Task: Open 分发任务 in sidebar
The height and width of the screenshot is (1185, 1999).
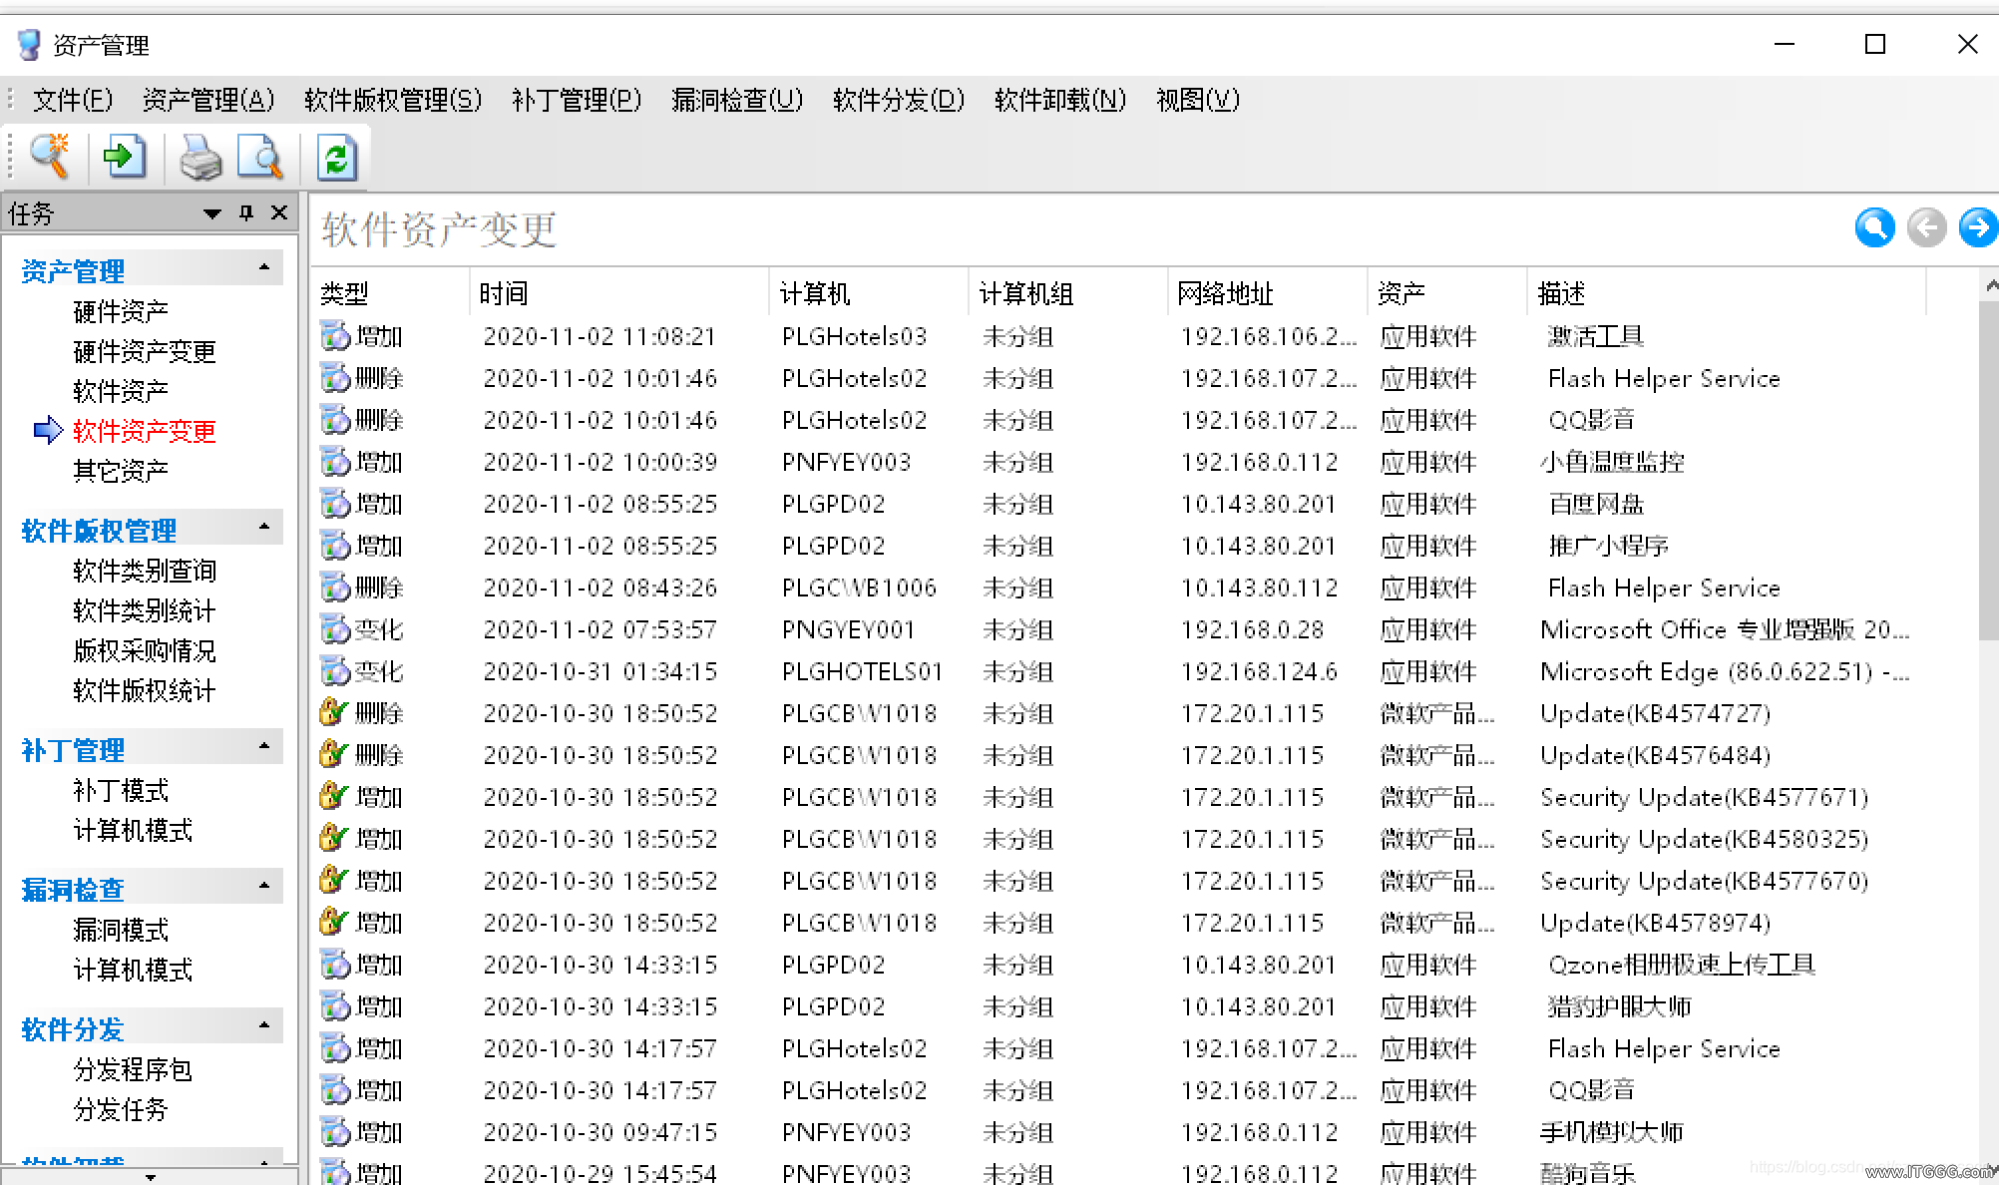Action: [121, 1109]
